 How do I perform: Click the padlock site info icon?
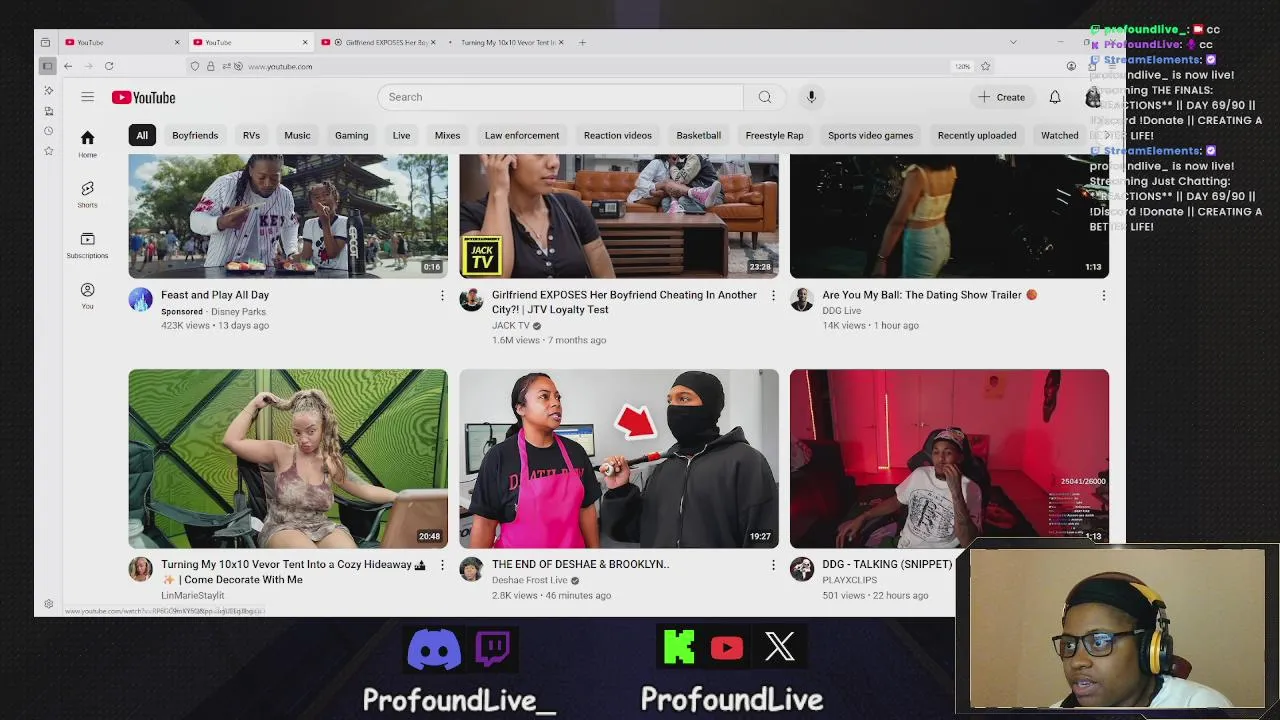pos(210,66)
